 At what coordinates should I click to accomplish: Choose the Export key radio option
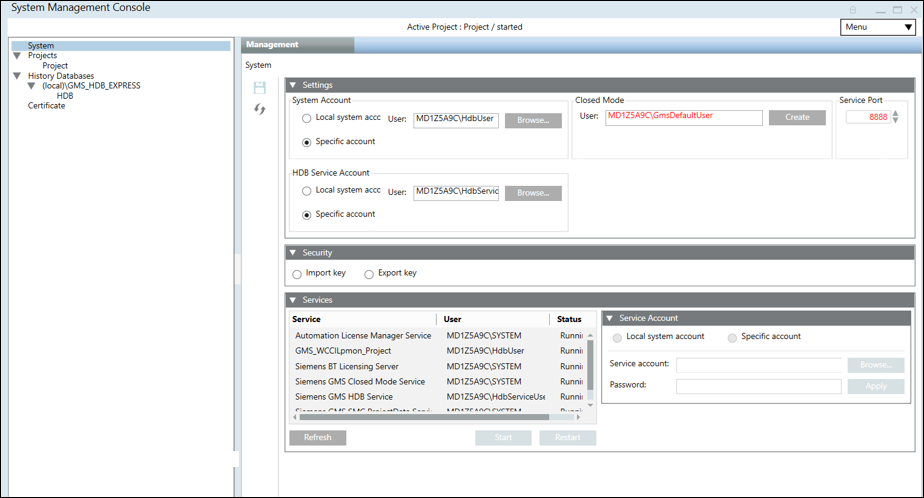(369, 274)
